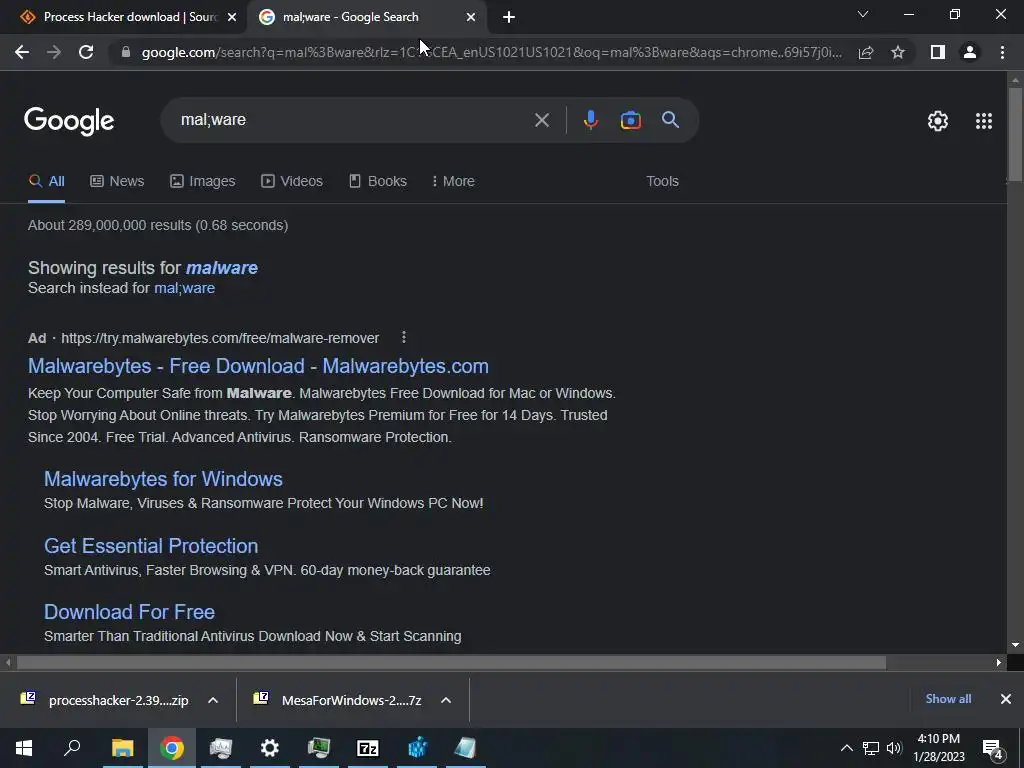Go back using the browser back arrow
This screenshot has width=1024, height=768.
[x=22, y=52]
